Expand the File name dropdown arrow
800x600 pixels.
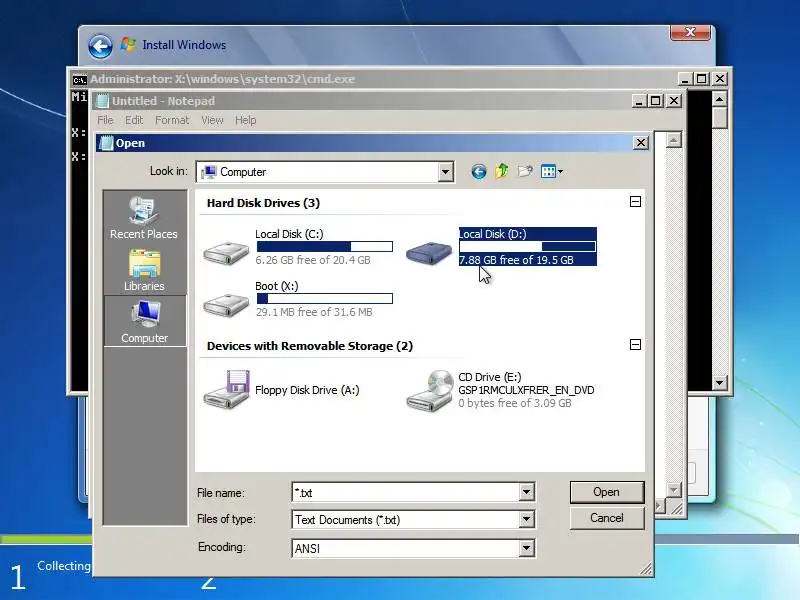(527, 492)
